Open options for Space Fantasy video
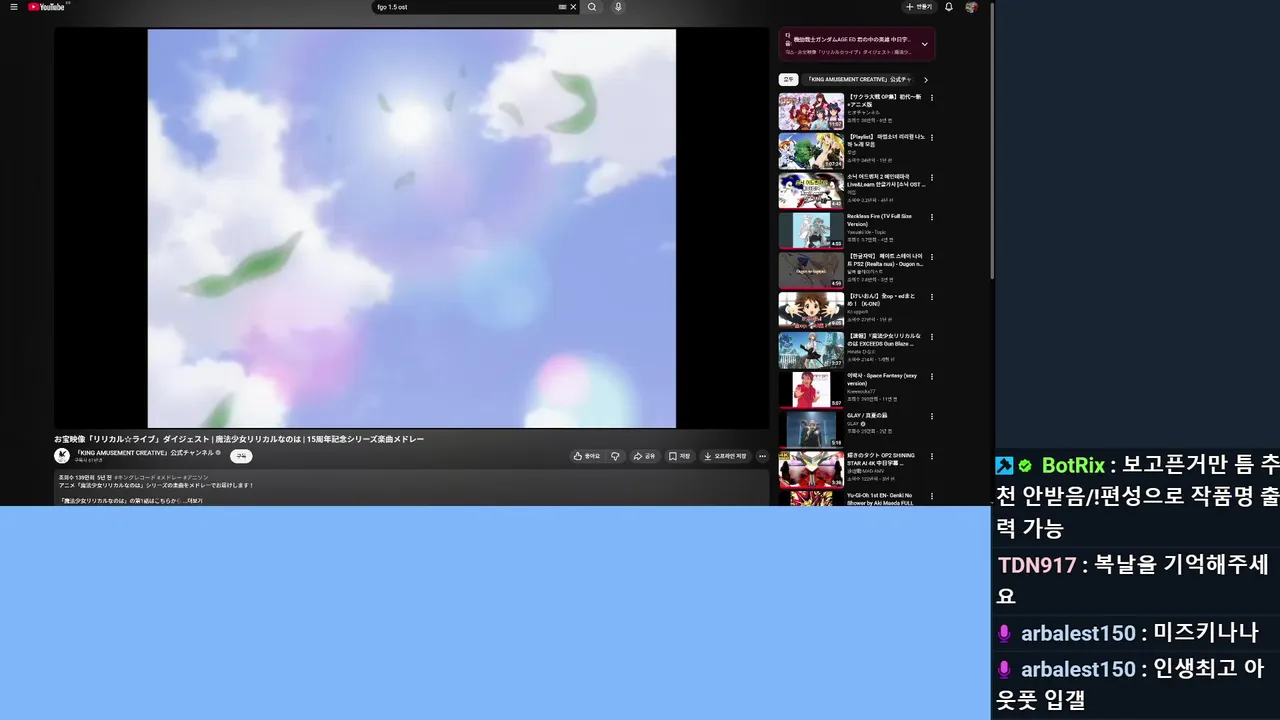This screenshot has width=1280, height=720. coord(932,376)
